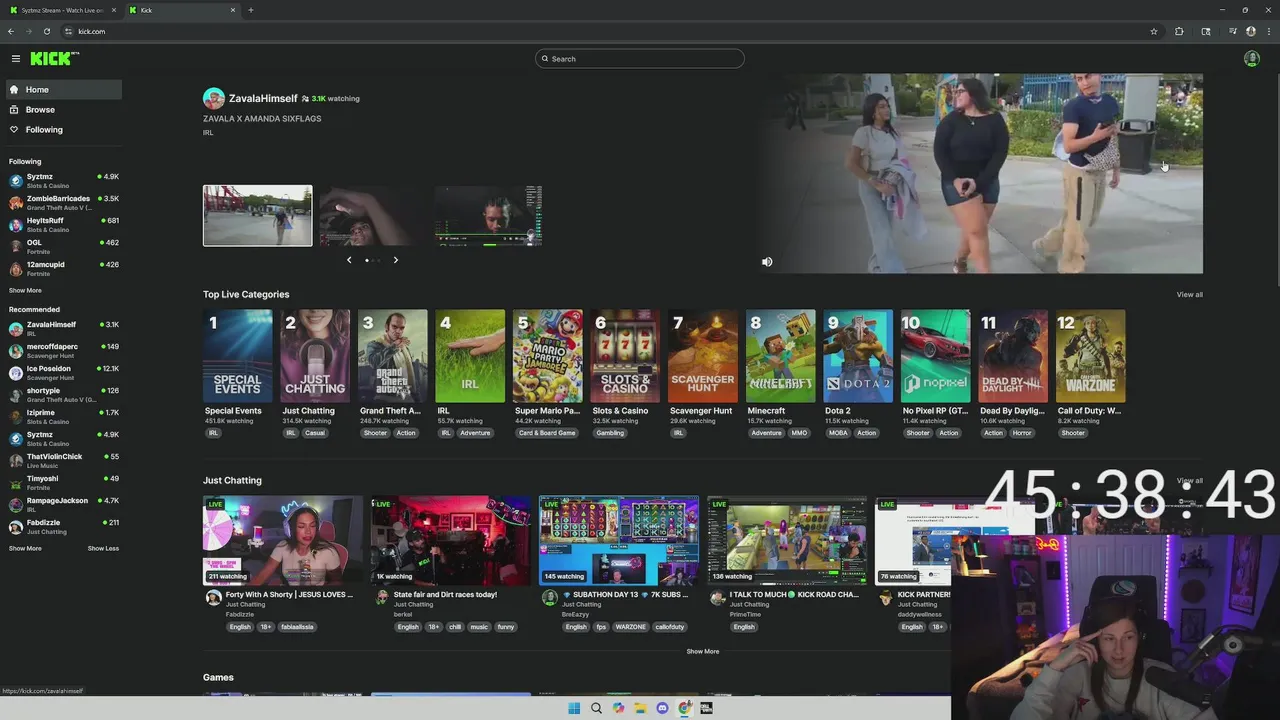This screenshot has width=1280, height=720.
Task: Open ZavalaHimself featured channel name
Action: pos(263,99)
